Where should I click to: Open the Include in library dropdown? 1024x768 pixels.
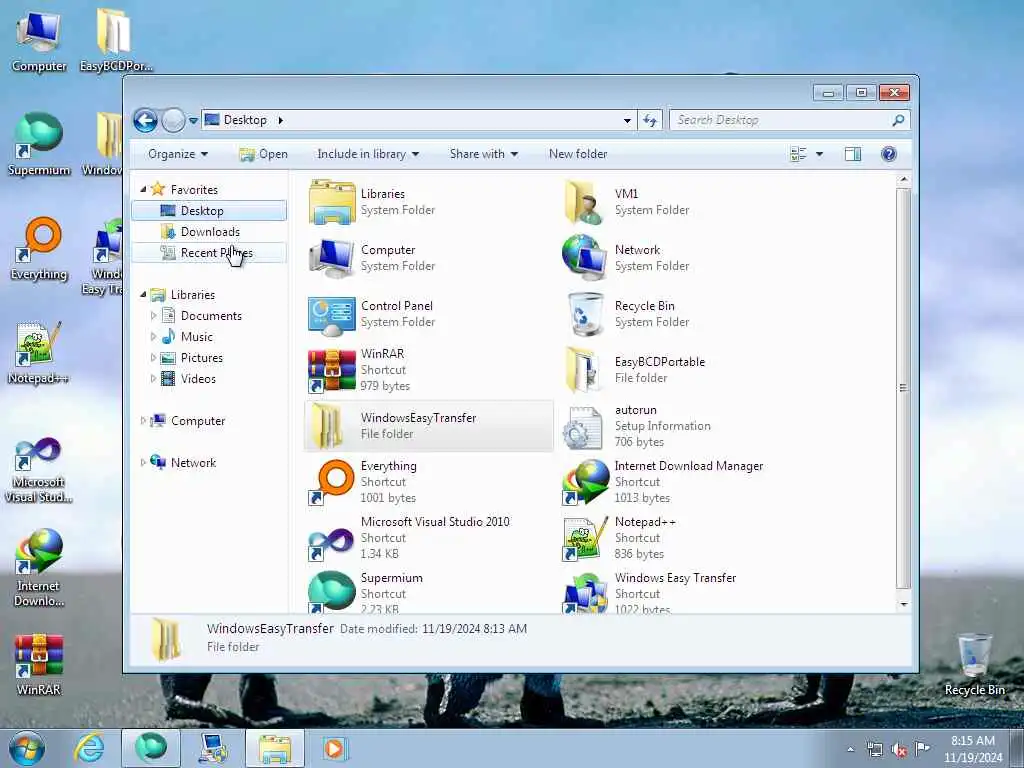(368, 154)
